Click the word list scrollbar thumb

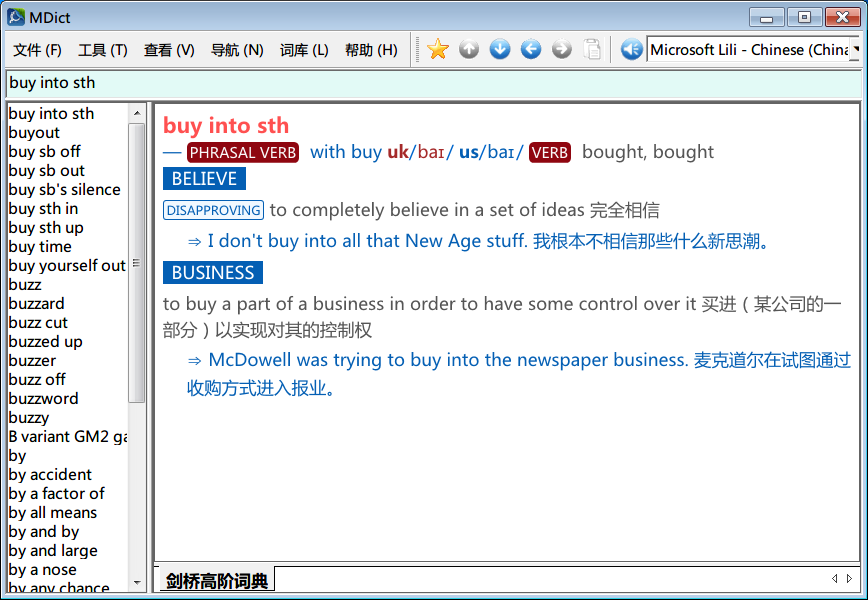[x=137, y=263]
